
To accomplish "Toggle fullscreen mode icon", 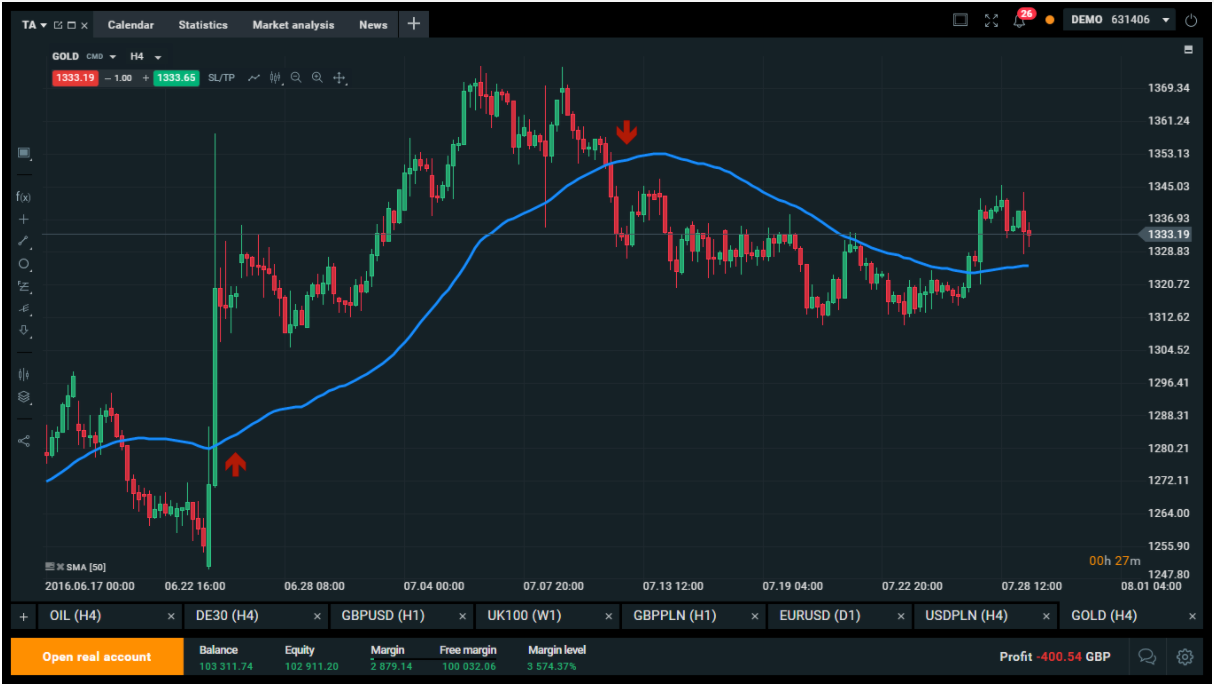I will 991,20.
